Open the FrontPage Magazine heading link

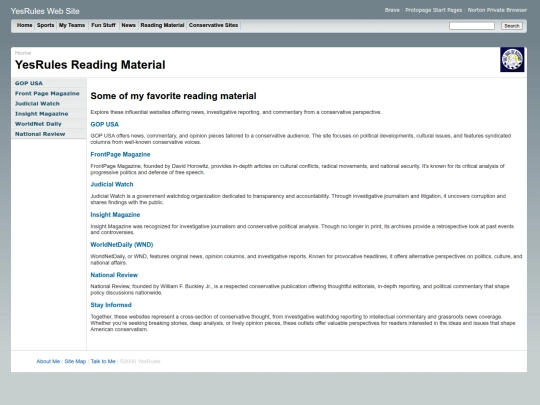120,154
